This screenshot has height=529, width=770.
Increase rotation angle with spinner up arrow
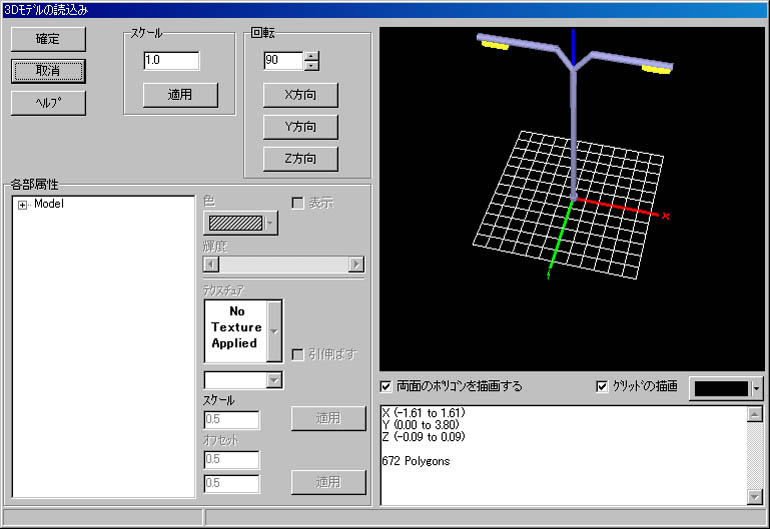(311, 56)
